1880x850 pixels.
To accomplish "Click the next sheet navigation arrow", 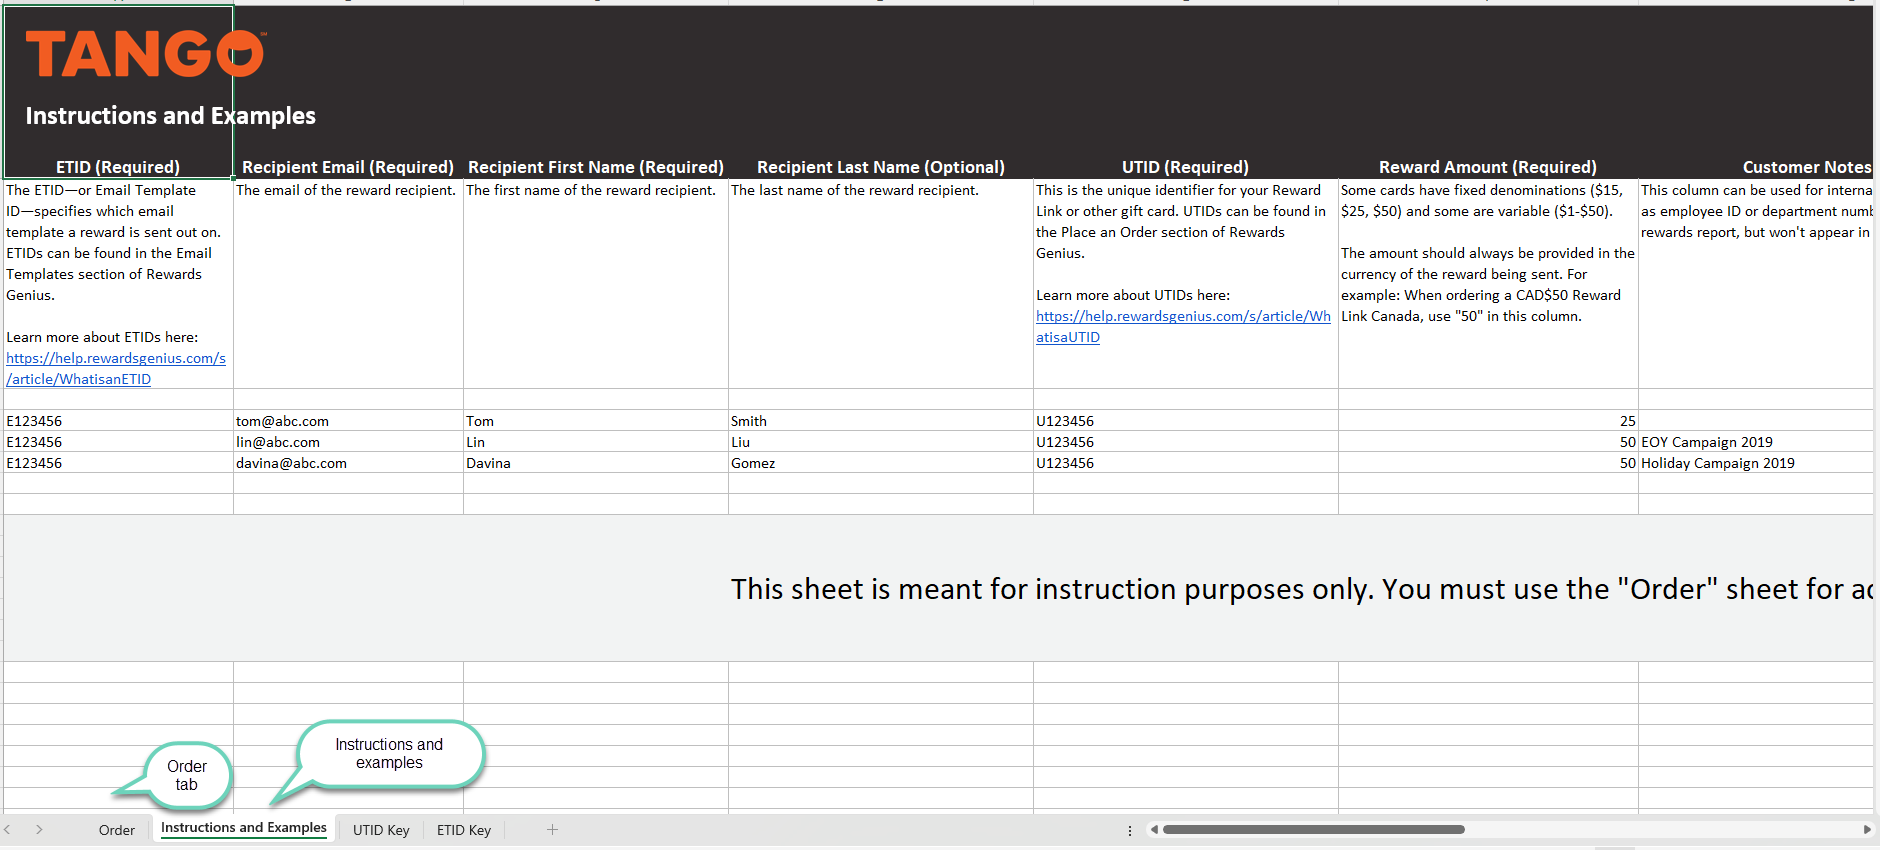I will (x=39, y=830).
